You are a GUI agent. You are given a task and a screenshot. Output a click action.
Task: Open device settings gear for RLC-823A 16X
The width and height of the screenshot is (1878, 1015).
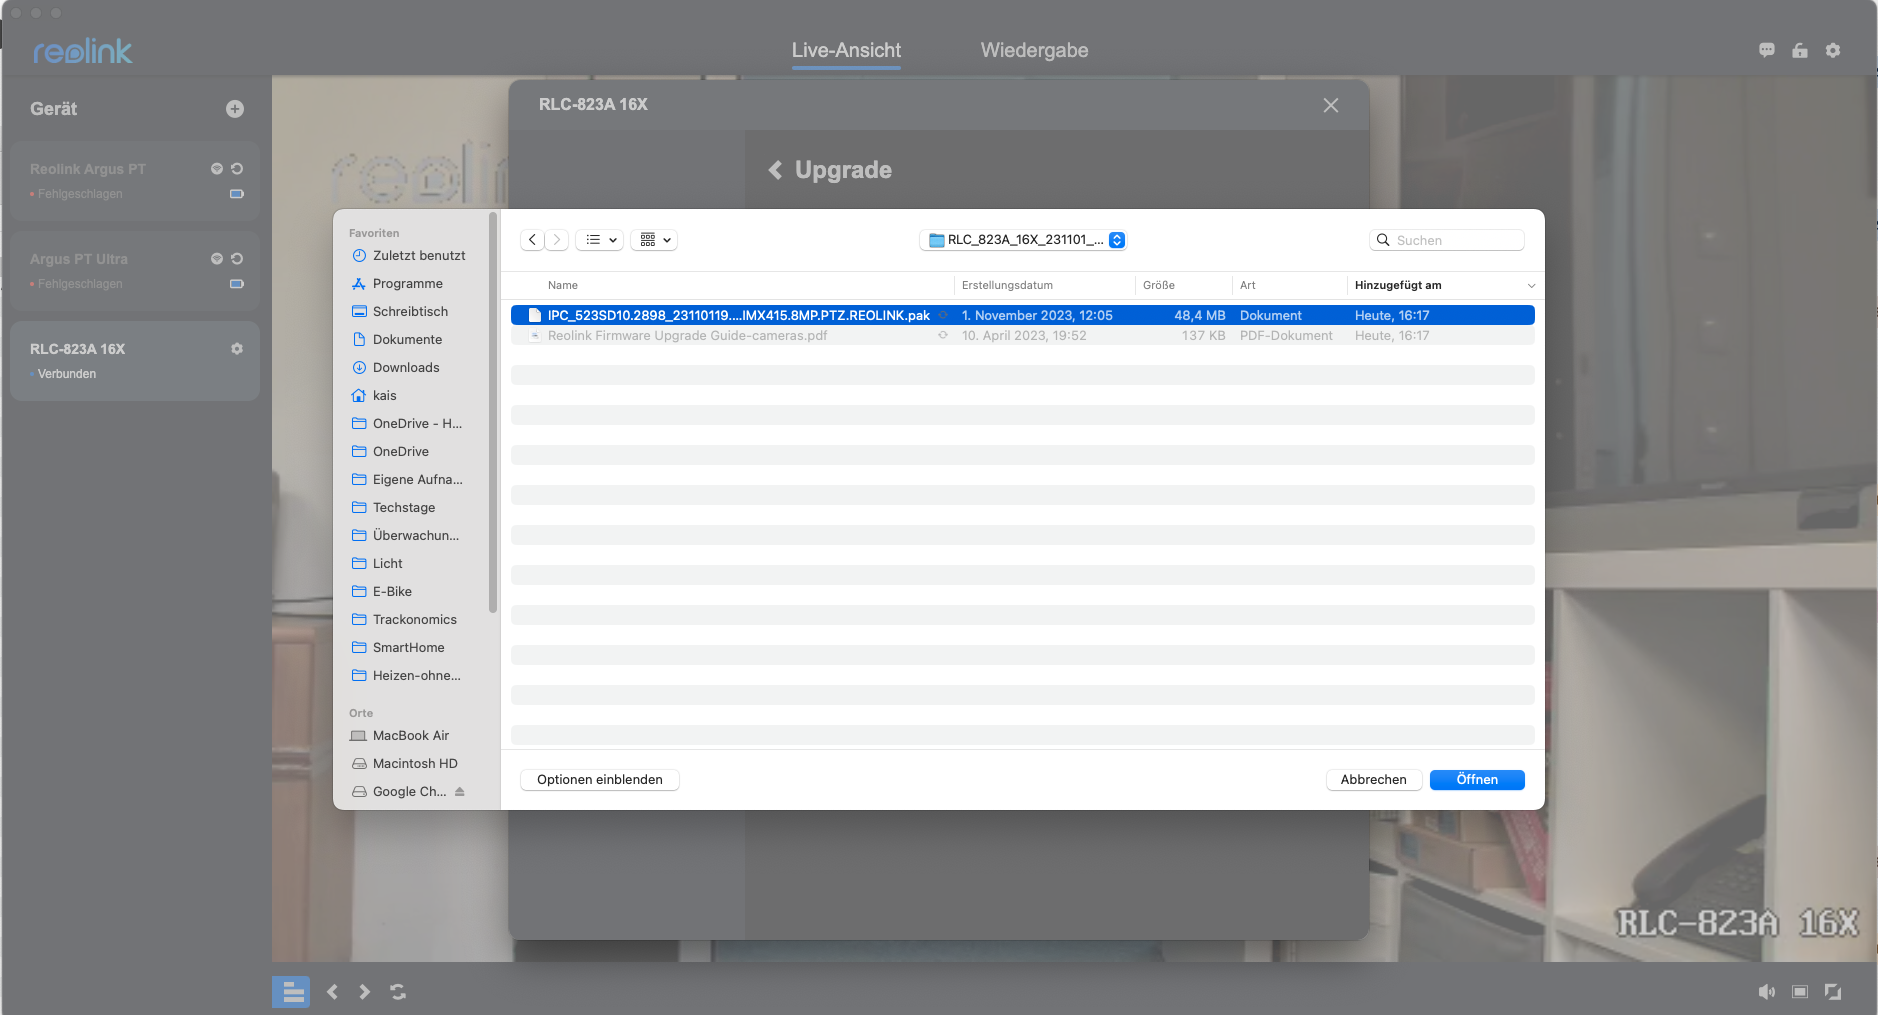(237, 349)
